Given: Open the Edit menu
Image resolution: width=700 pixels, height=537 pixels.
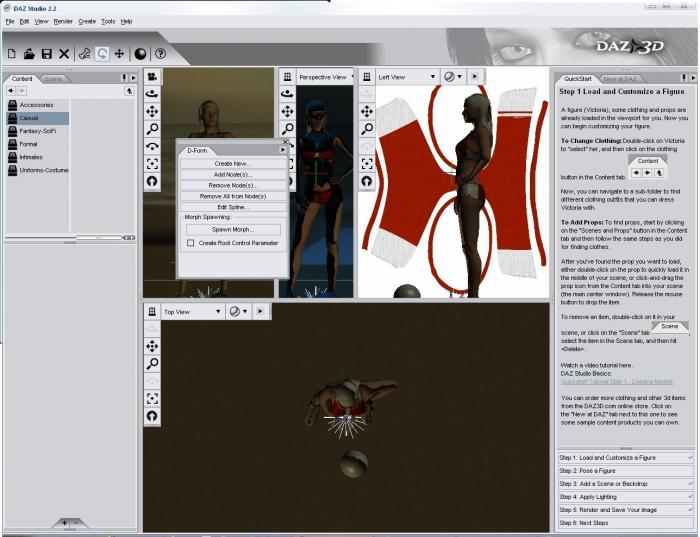Looking at the screenshot, I should pyautogui.click(x=24, y=21).
